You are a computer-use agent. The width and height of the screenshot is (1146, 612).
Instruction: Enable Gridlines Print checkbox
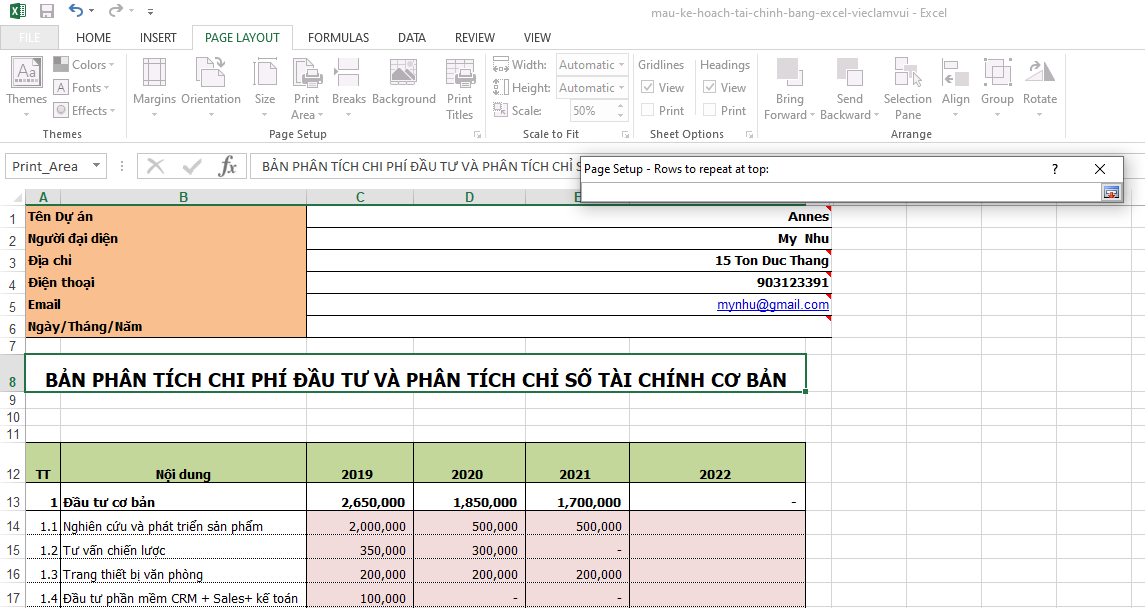click(x=648, y=110)
